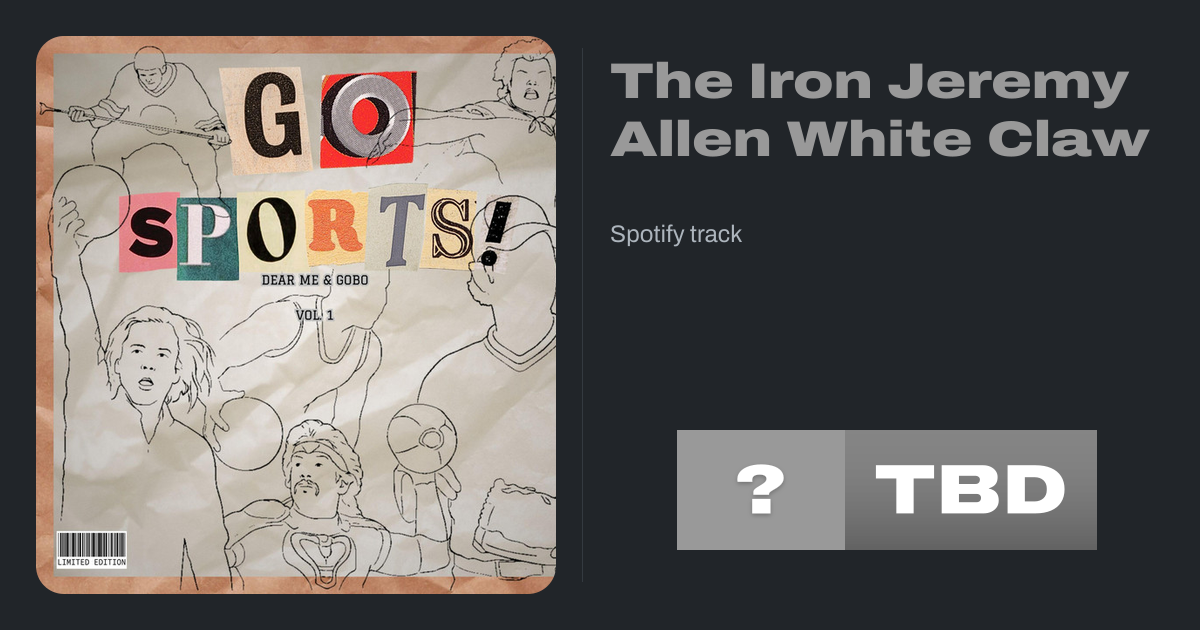Viewport: 1200px width, 630px height.
Task: Click the question mark score box
Action: point(761,490)
